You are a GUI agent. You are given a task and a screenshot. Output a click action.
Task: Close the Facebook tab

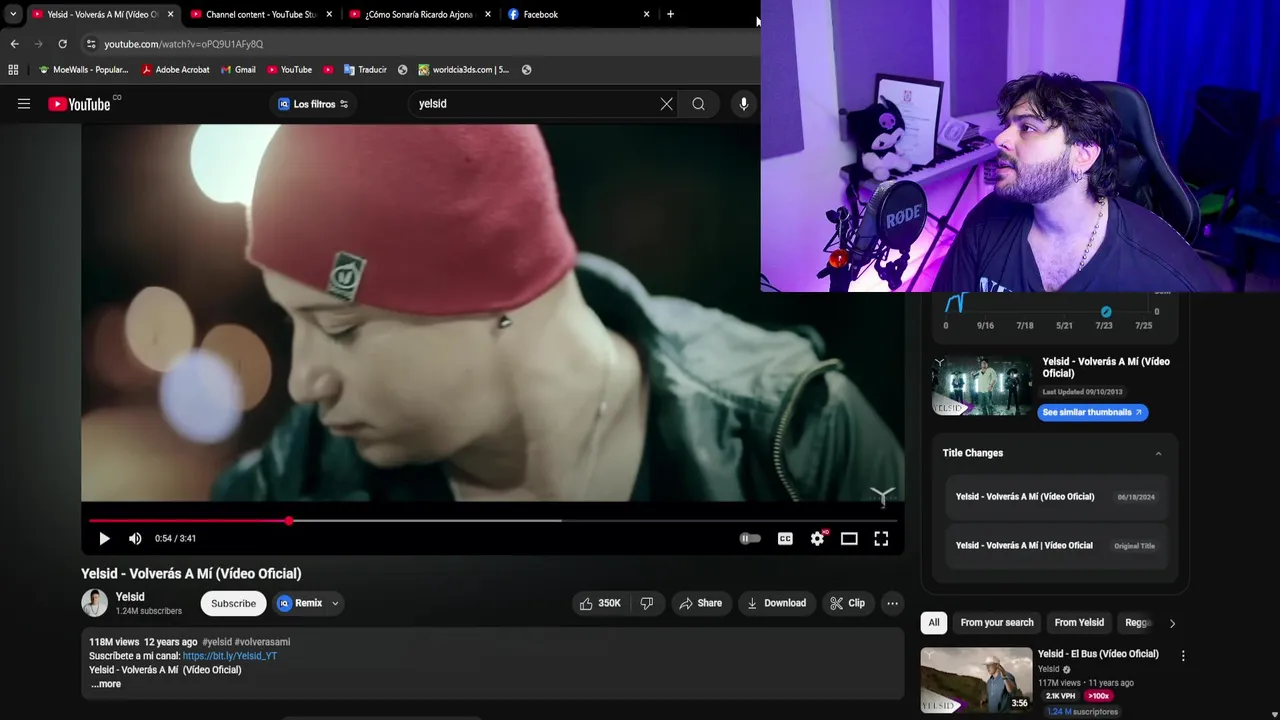(646, 14)
